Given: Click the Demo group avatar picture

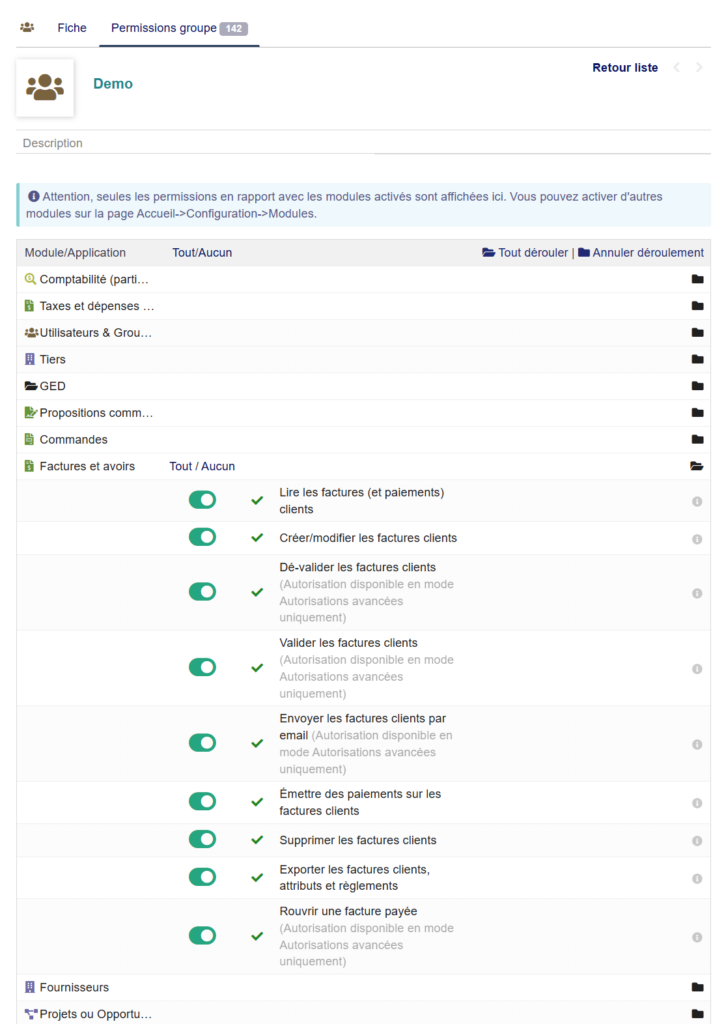Looking at the screenshot, I should [x=45, y=88].
